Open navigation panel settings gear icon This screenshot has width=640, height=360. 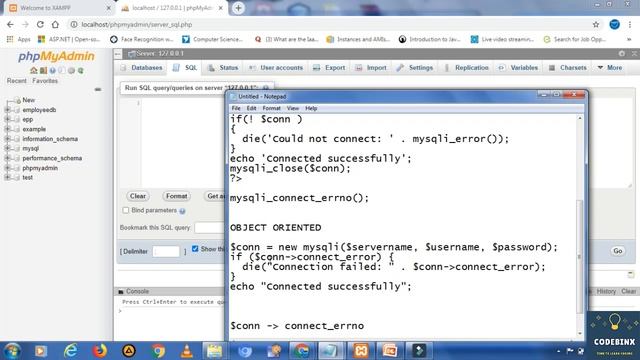(x=71, y=71)
